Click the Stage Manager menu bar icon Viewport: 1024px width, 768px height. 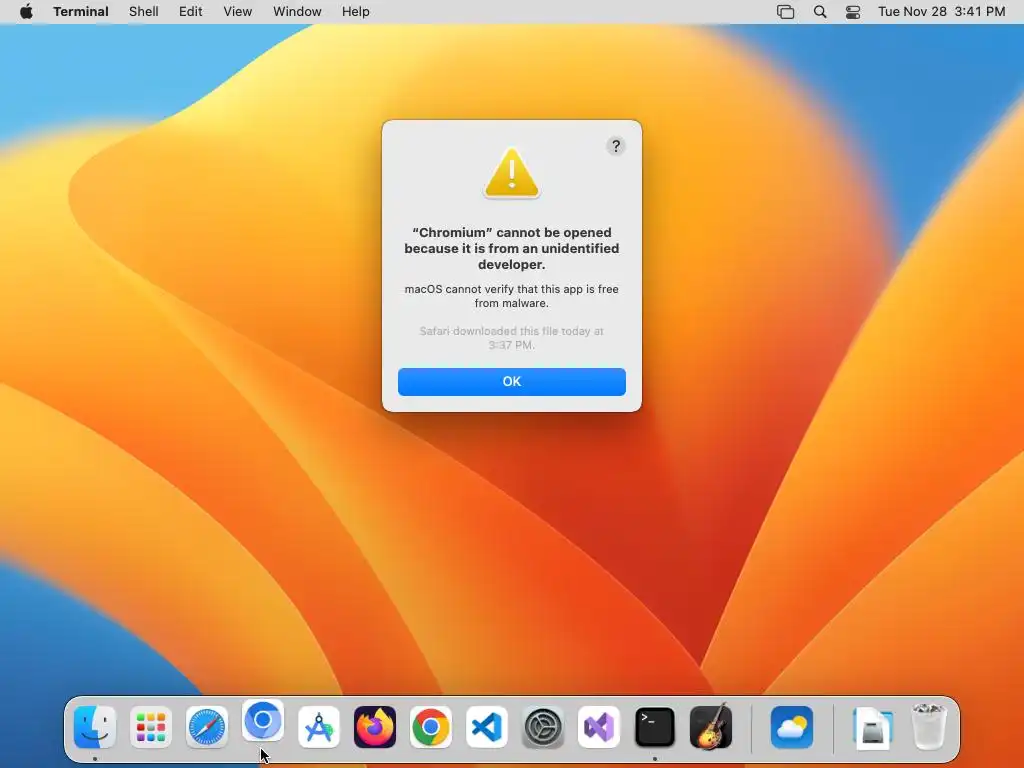pos(786,12)
